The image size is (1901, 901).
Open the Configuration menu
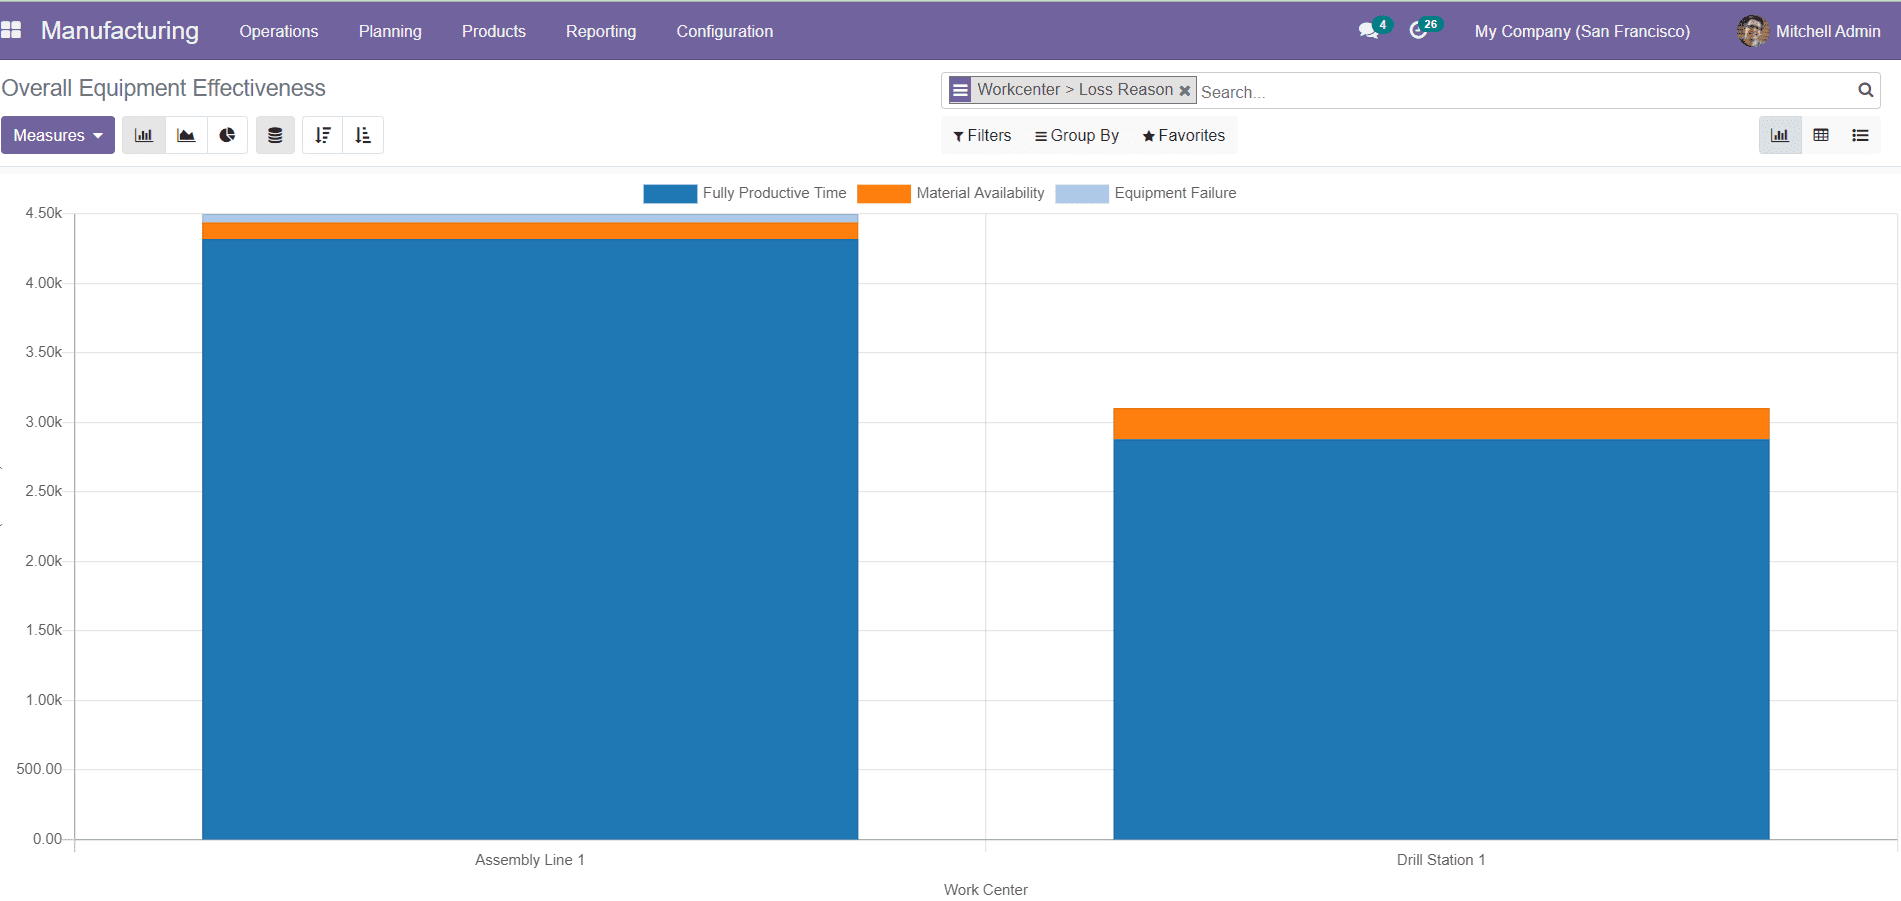tap(724, 31)
